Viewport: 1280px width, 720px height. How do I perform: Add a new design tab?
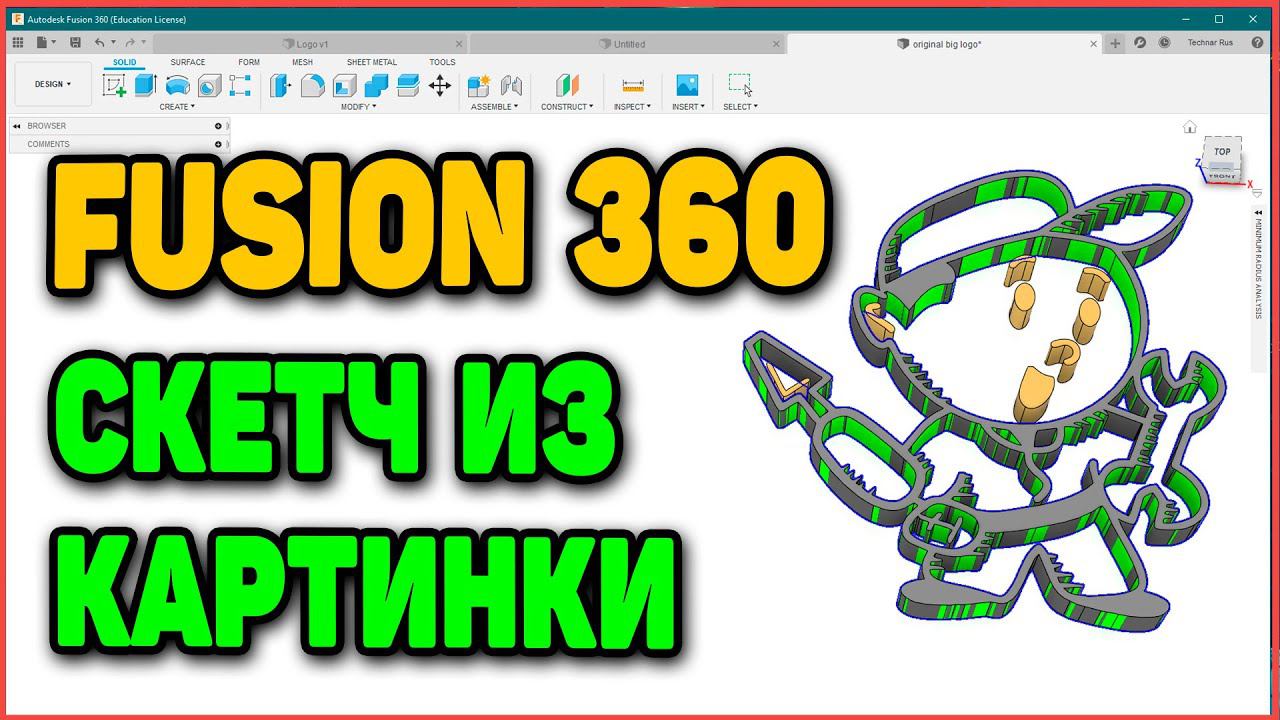[x=1115, y=43]
